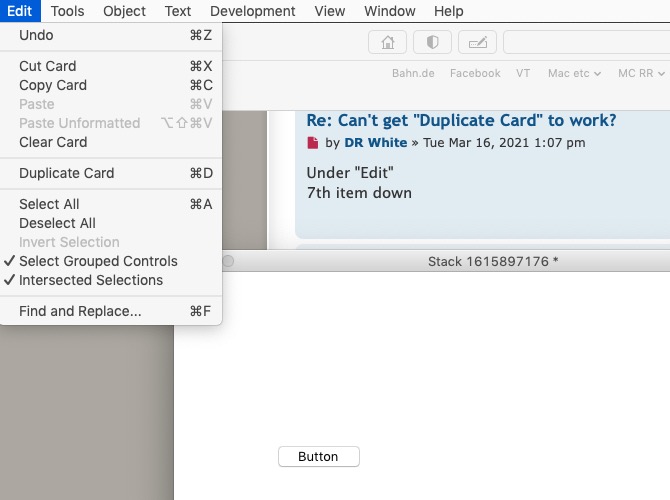Image resolution: width=670 pixels, height=500 pixels.
Task: Choose Duplicate Card from Edit menu
Action: click(67, 173)
